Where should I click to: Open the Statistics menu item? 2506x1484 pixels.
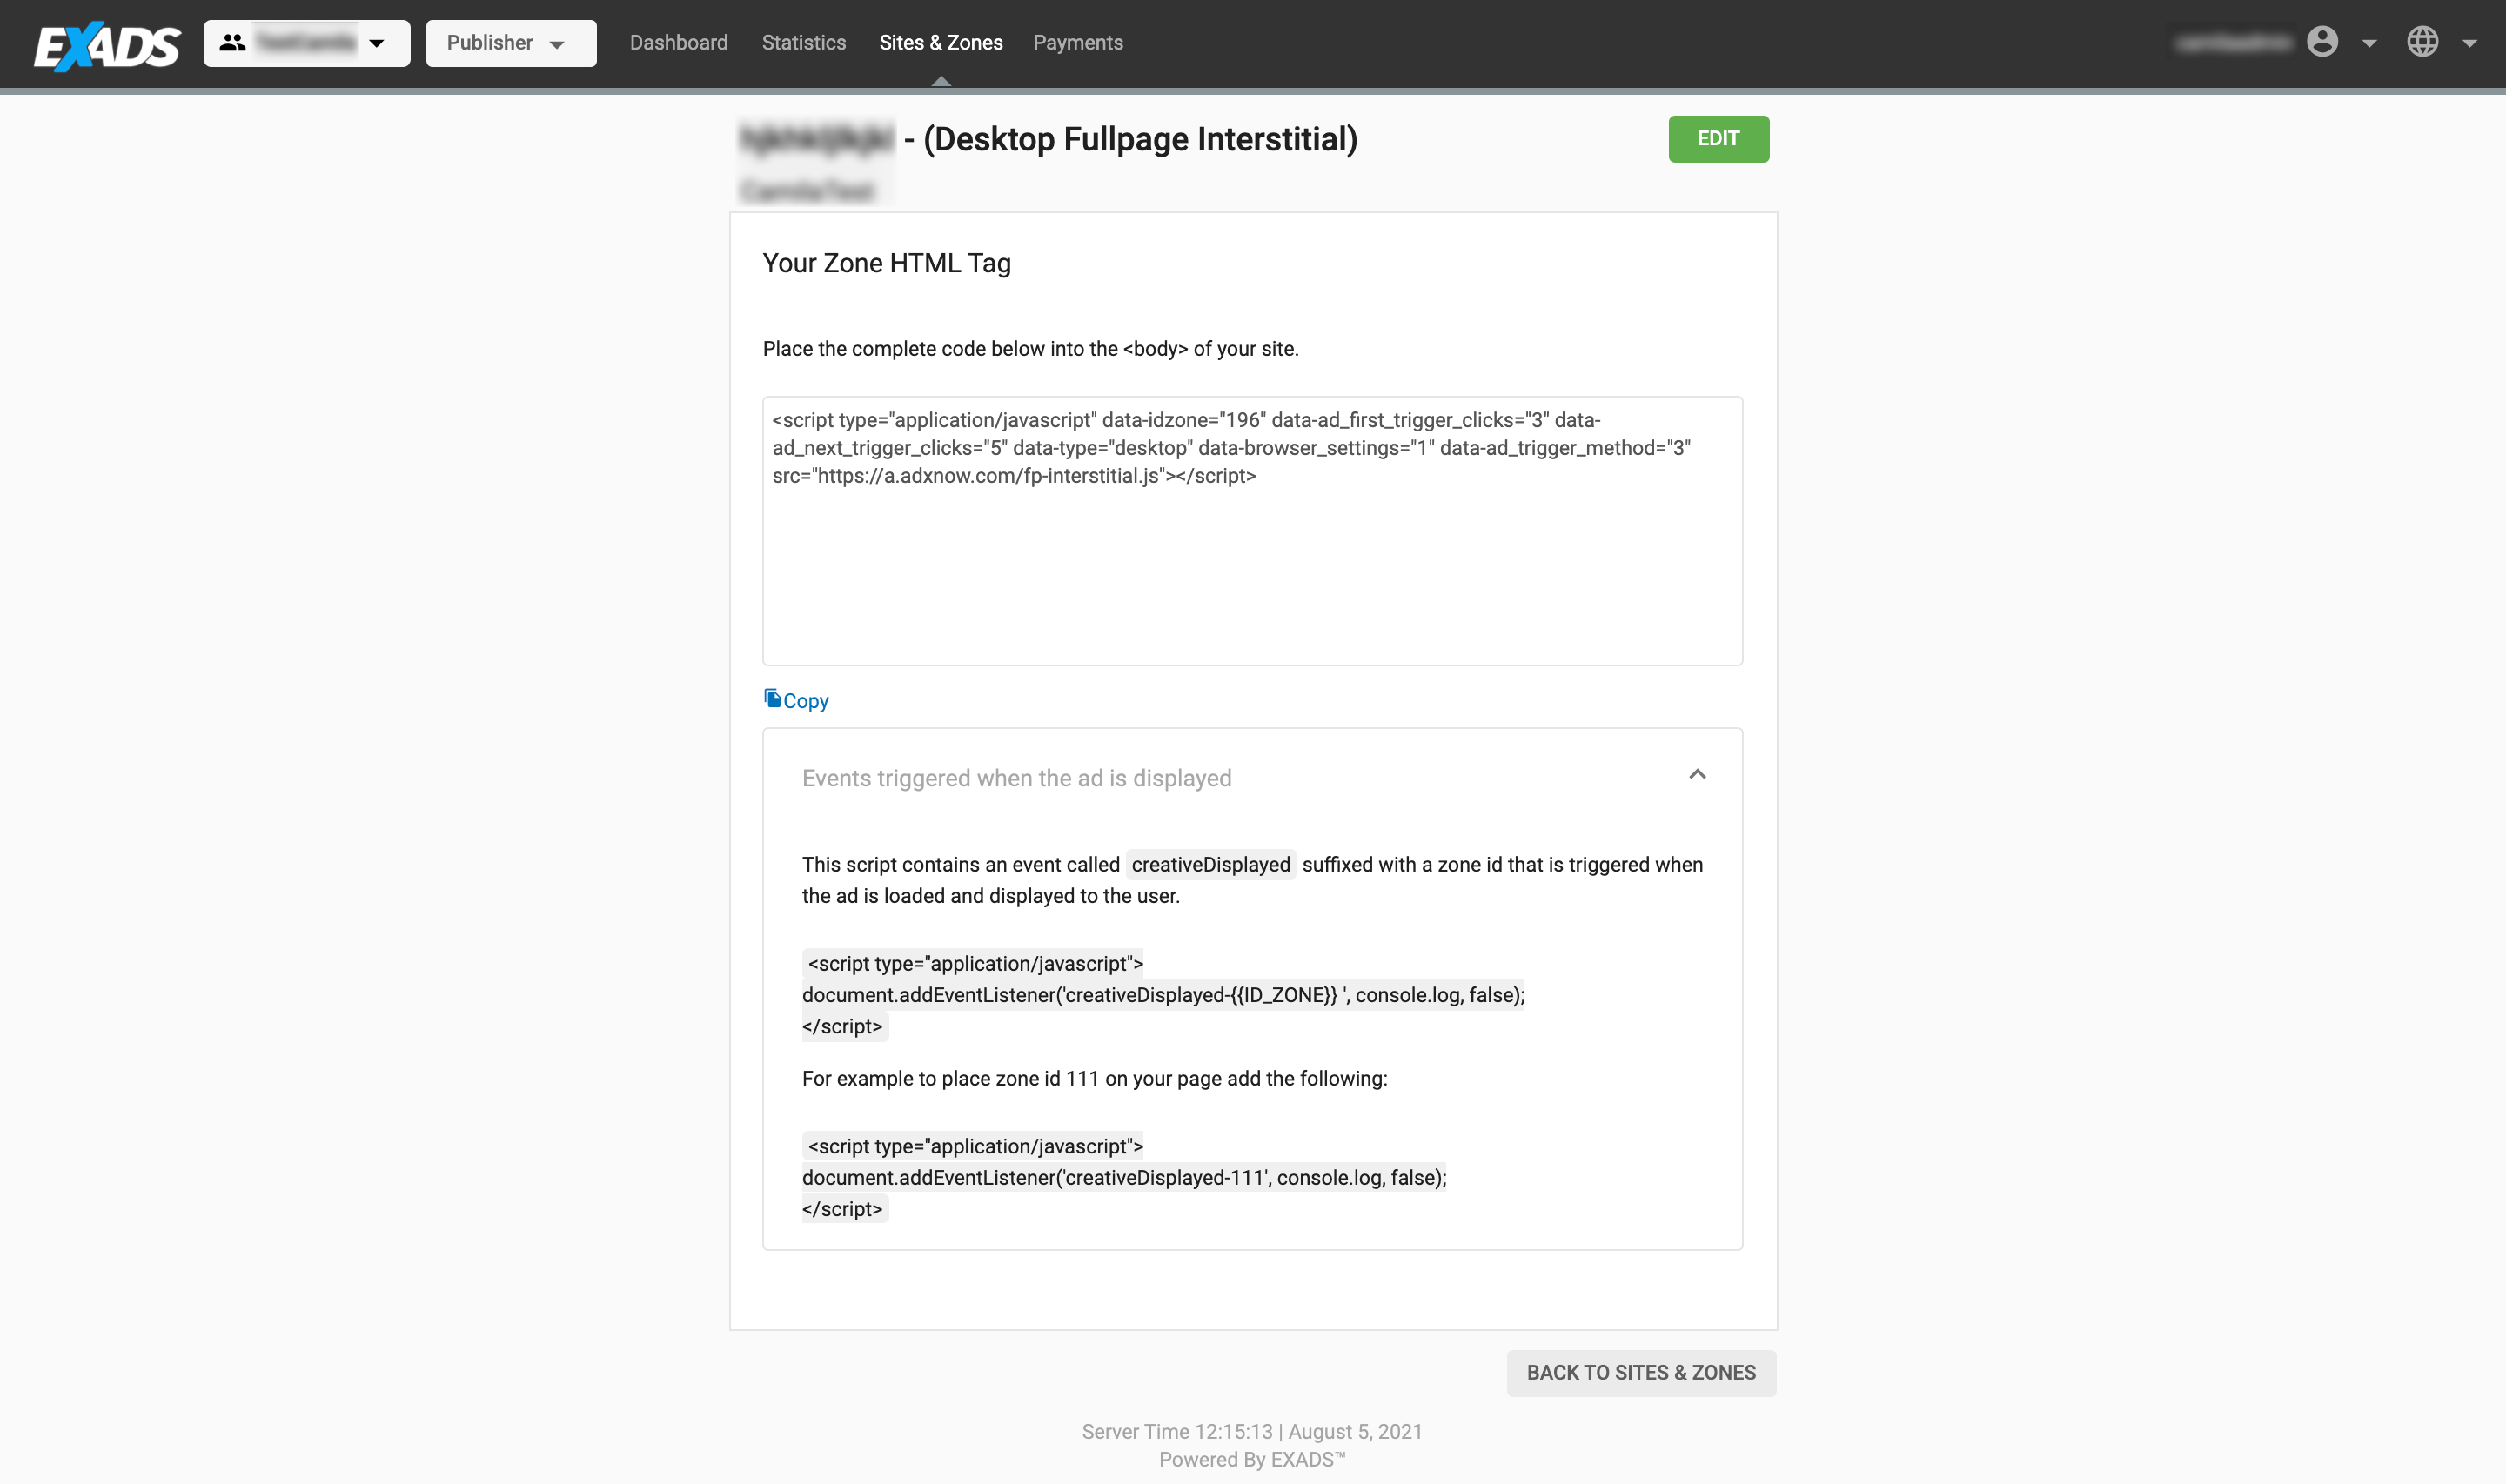(x=803, y=43)
